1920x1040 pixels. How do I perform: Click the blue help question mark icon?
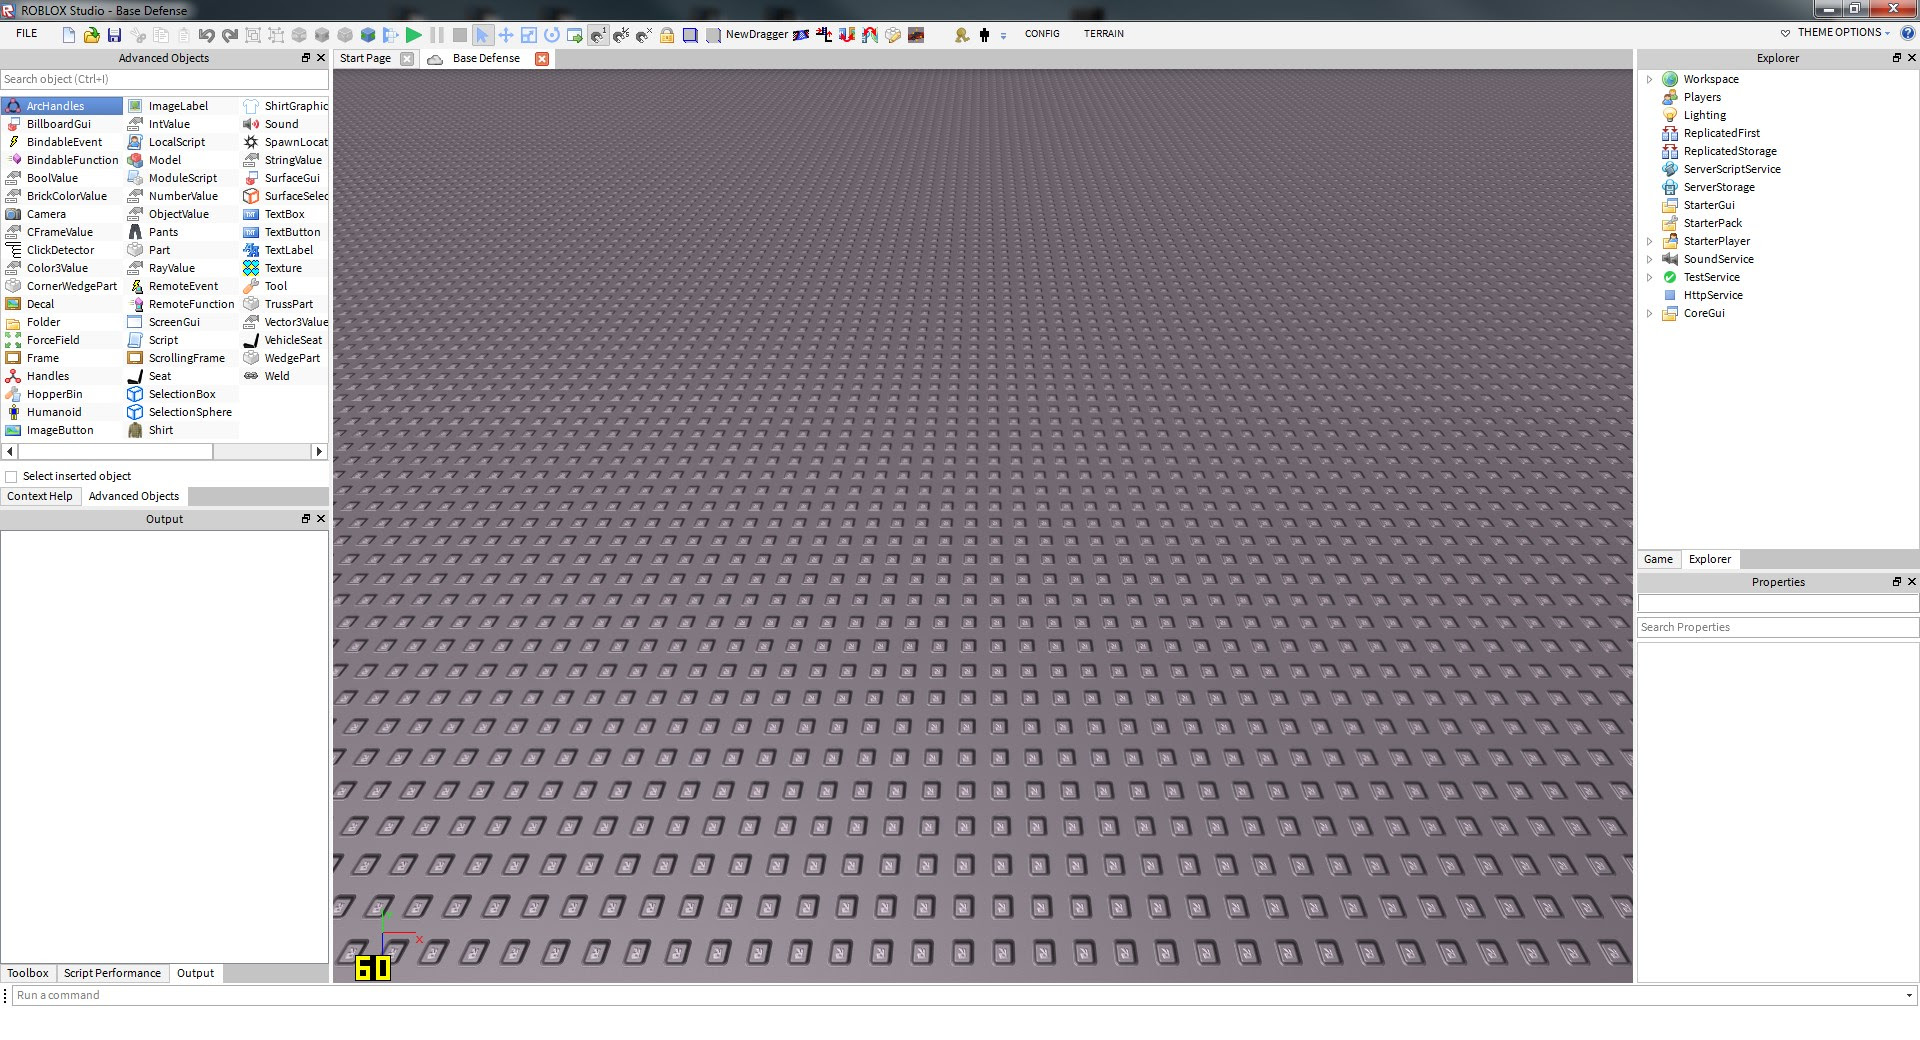pos(1907,33)
